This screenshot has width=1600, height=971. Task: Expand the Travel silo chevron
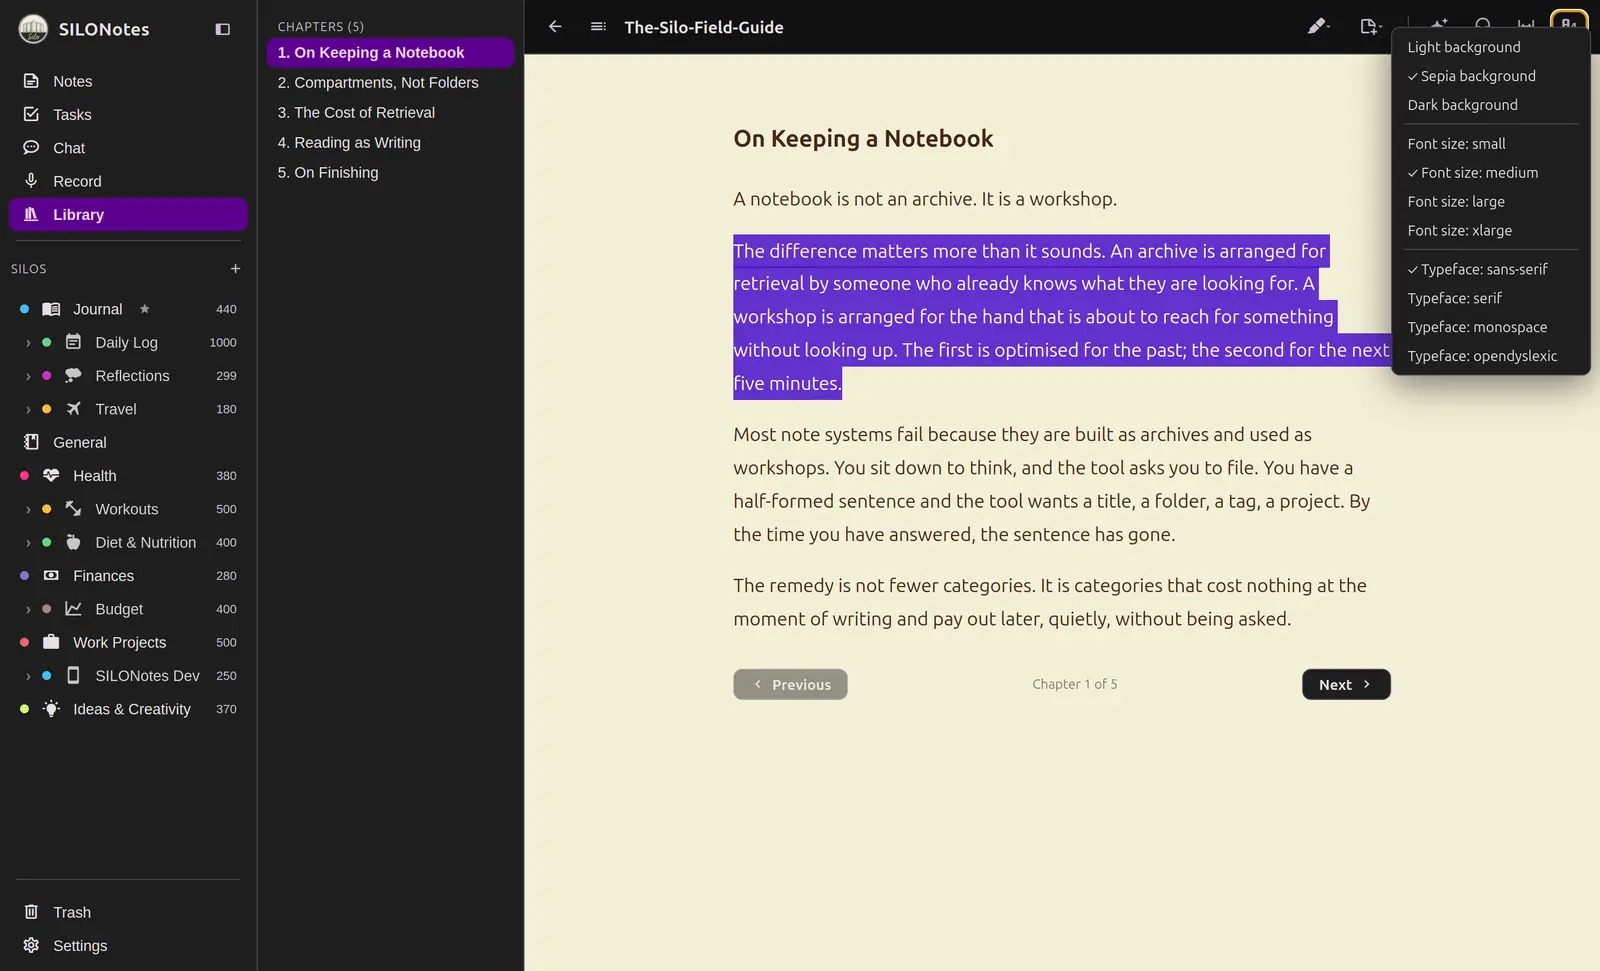28,409
